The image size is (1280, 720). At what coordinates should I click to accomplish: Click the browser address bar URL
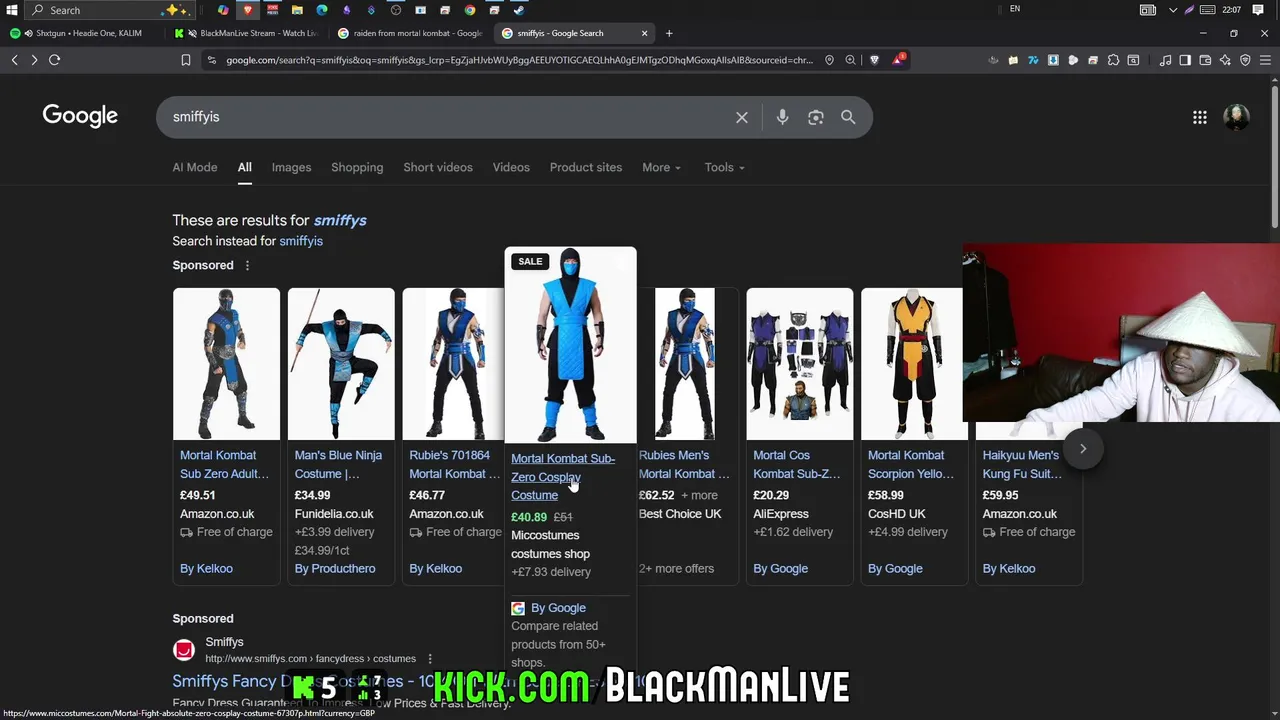point(519,60)
